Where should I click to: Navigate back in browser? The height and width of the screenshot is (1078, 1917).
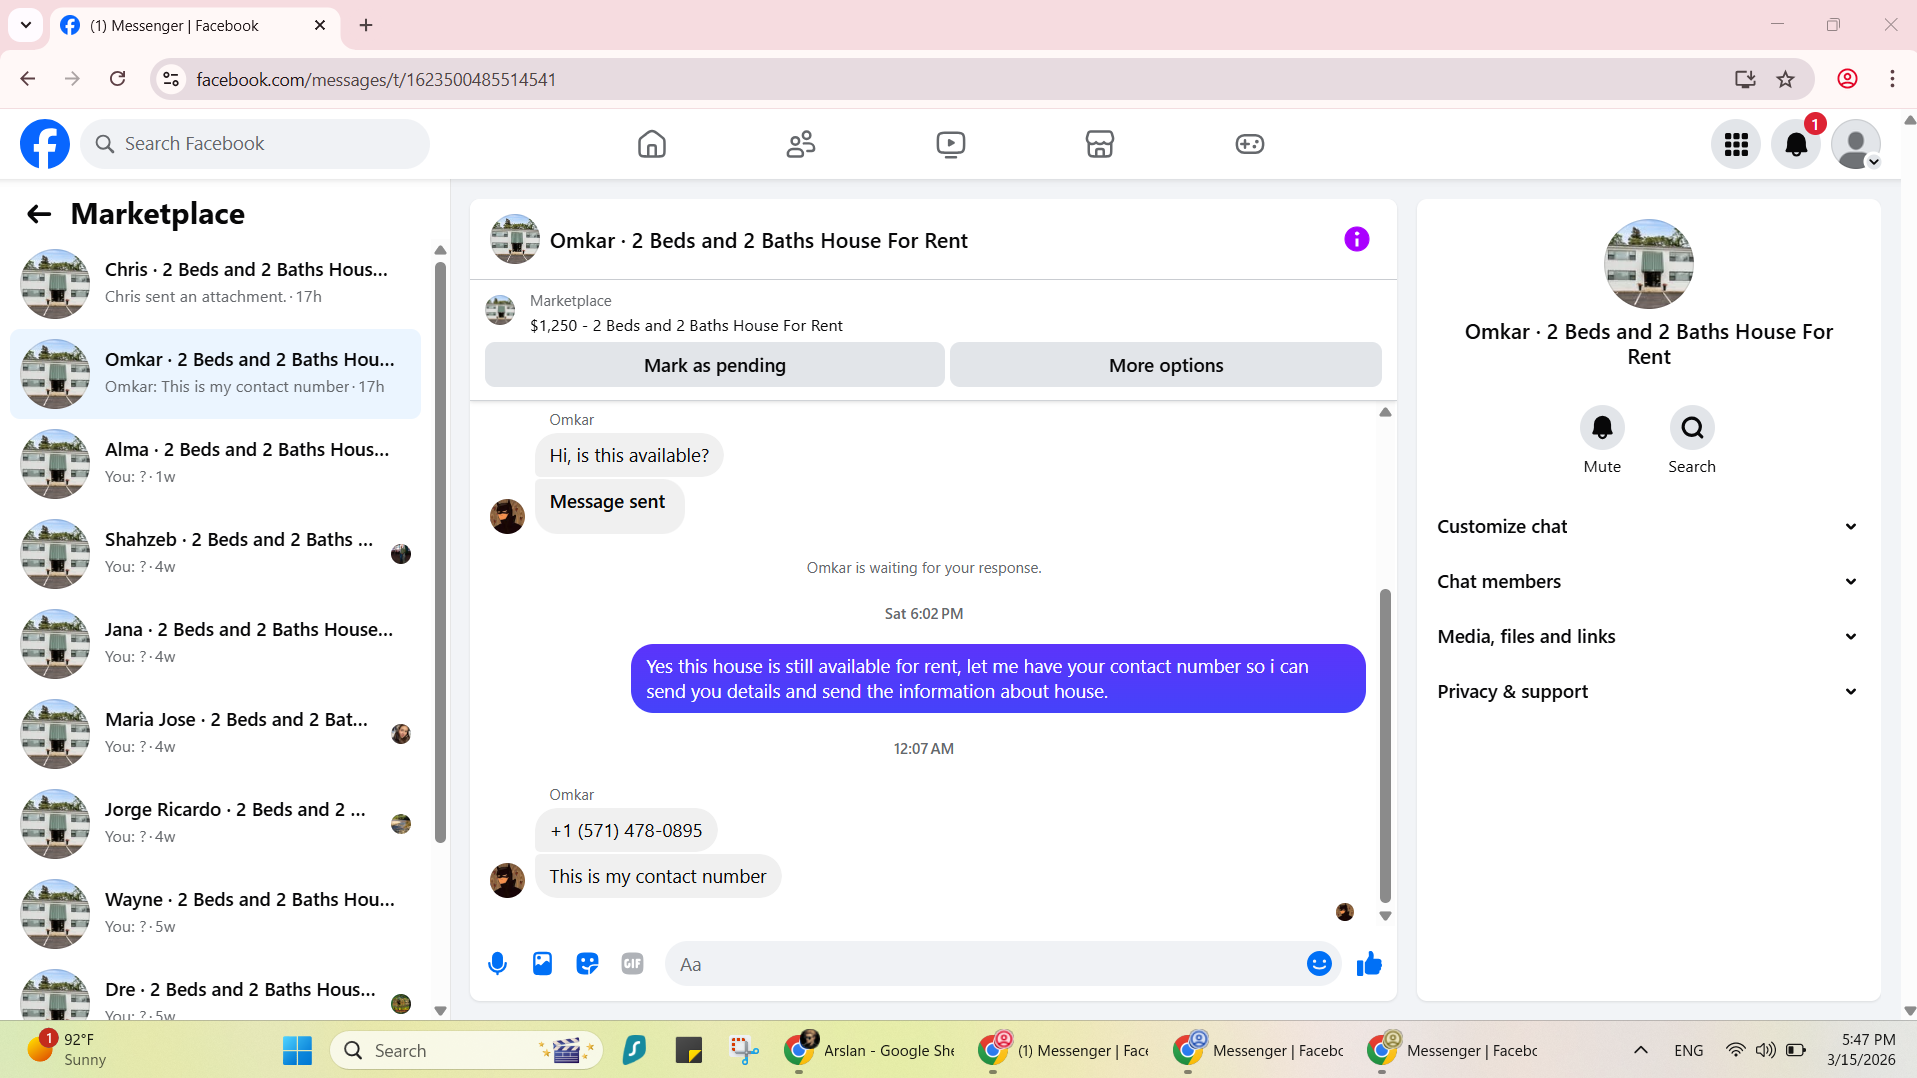(x=27, y=79)
